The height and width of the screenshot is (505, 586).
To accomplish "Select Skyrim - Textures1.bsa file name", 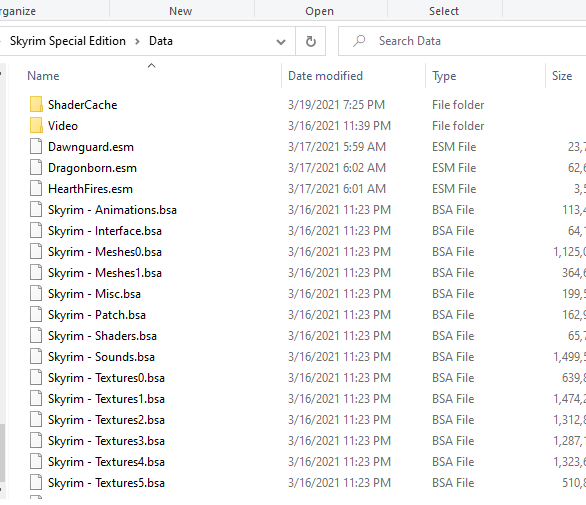I will [x=106, y=399].
